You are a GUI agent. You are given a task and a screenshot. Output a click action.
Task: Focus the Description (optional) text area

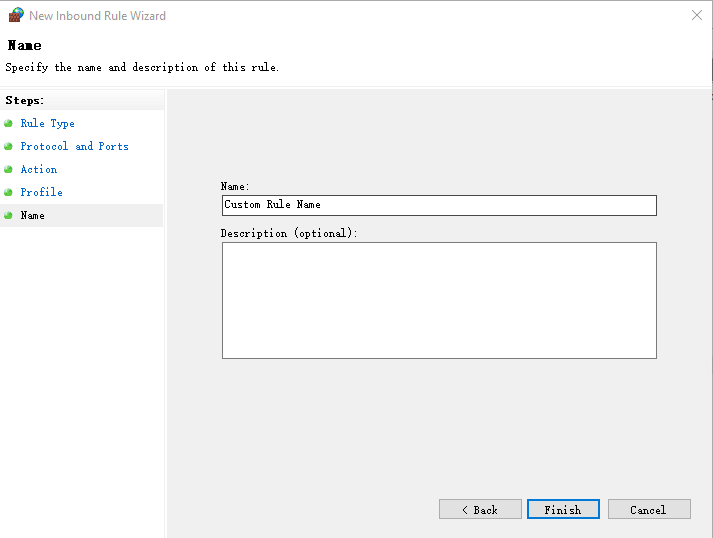[439, 300]
